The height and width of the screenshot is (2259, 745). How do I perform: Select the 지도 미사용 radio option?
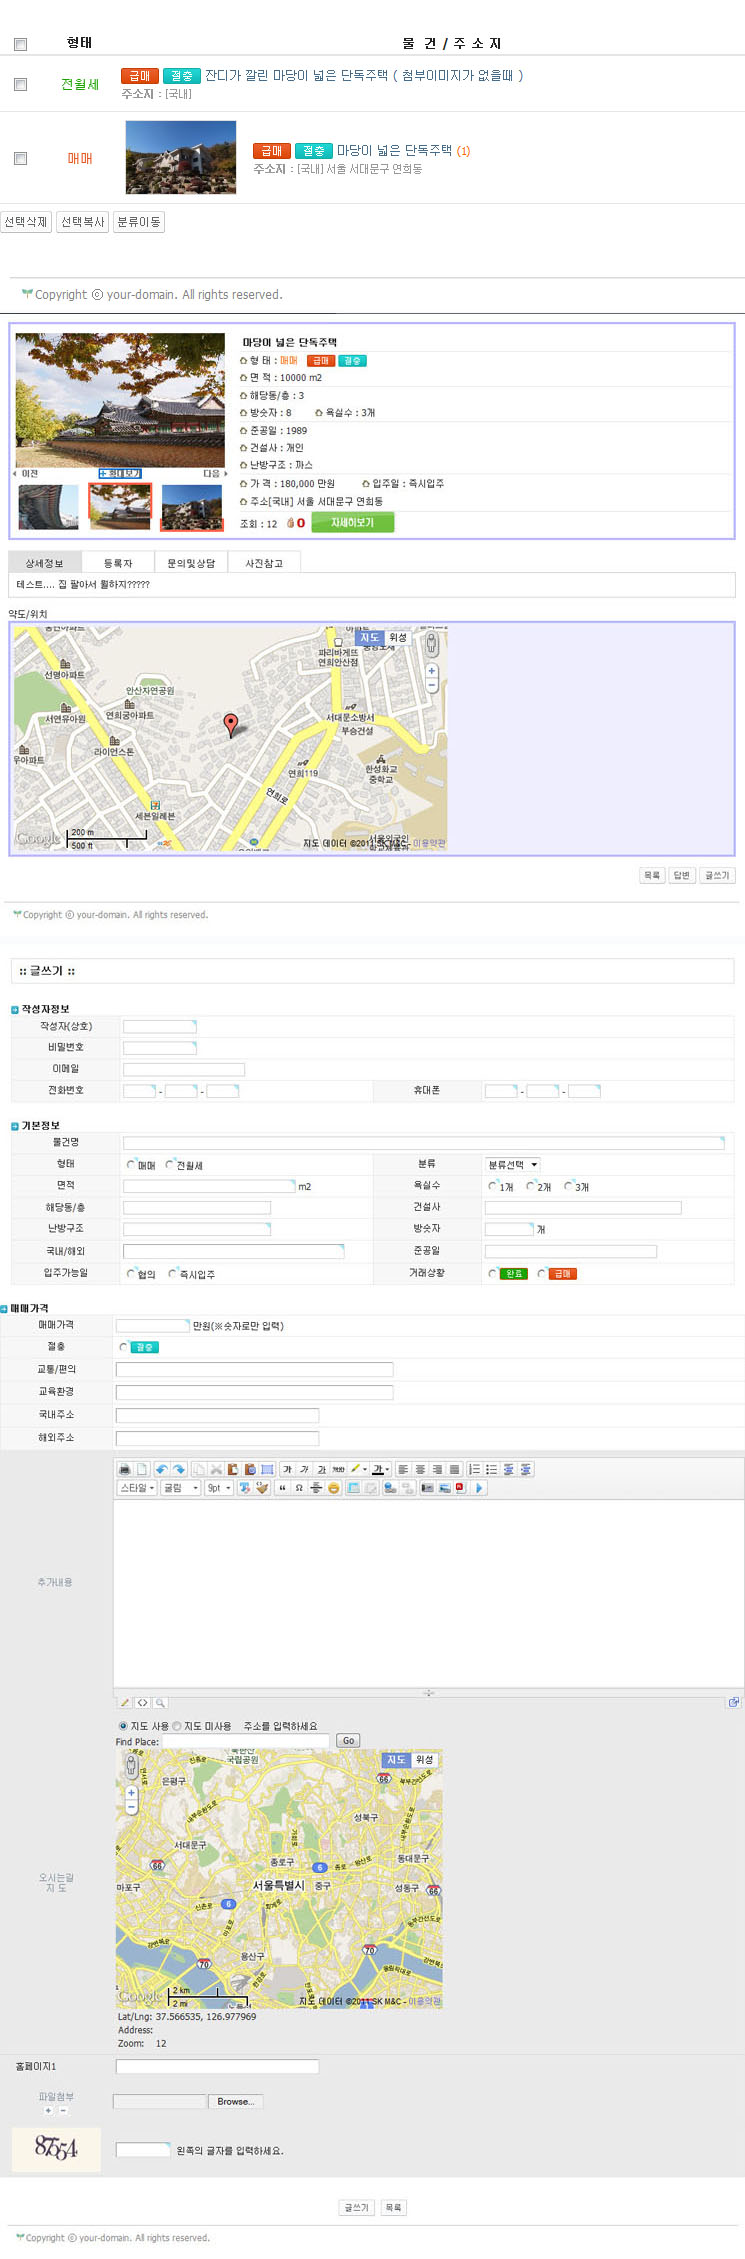177,1726
